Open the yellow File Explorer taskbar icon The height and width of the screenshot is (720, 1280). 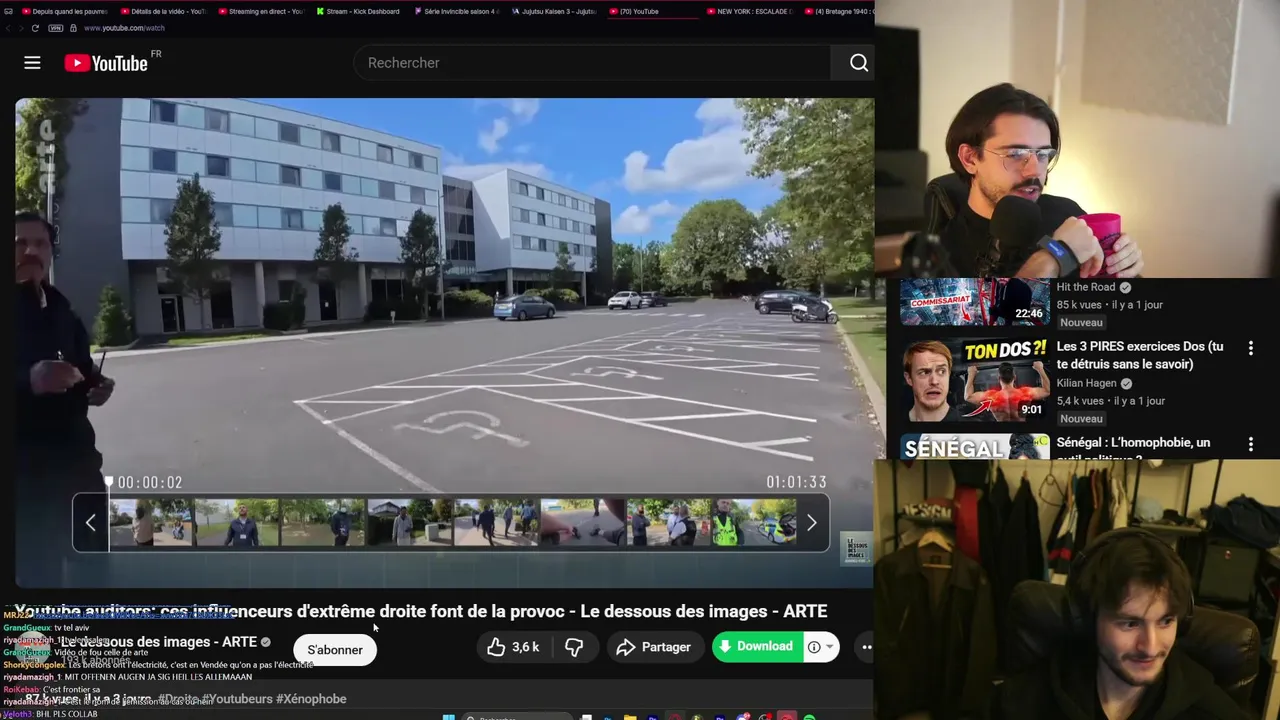[630, 717]
